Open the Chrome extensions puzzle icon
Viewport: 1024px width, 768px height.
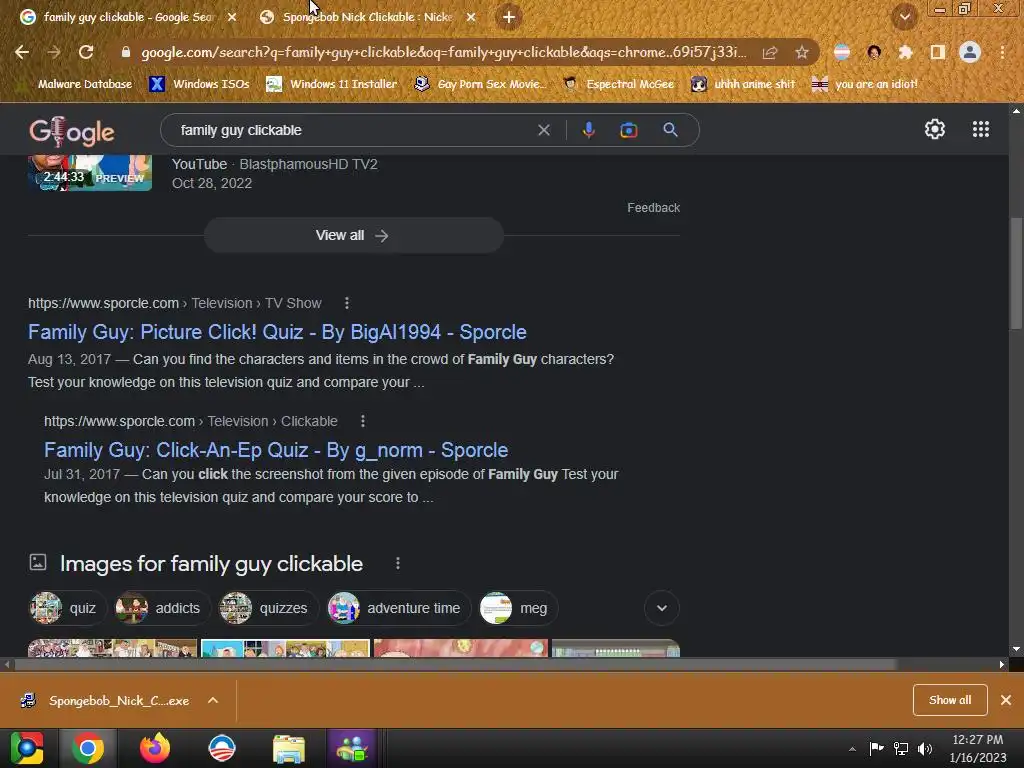(905, 52)
